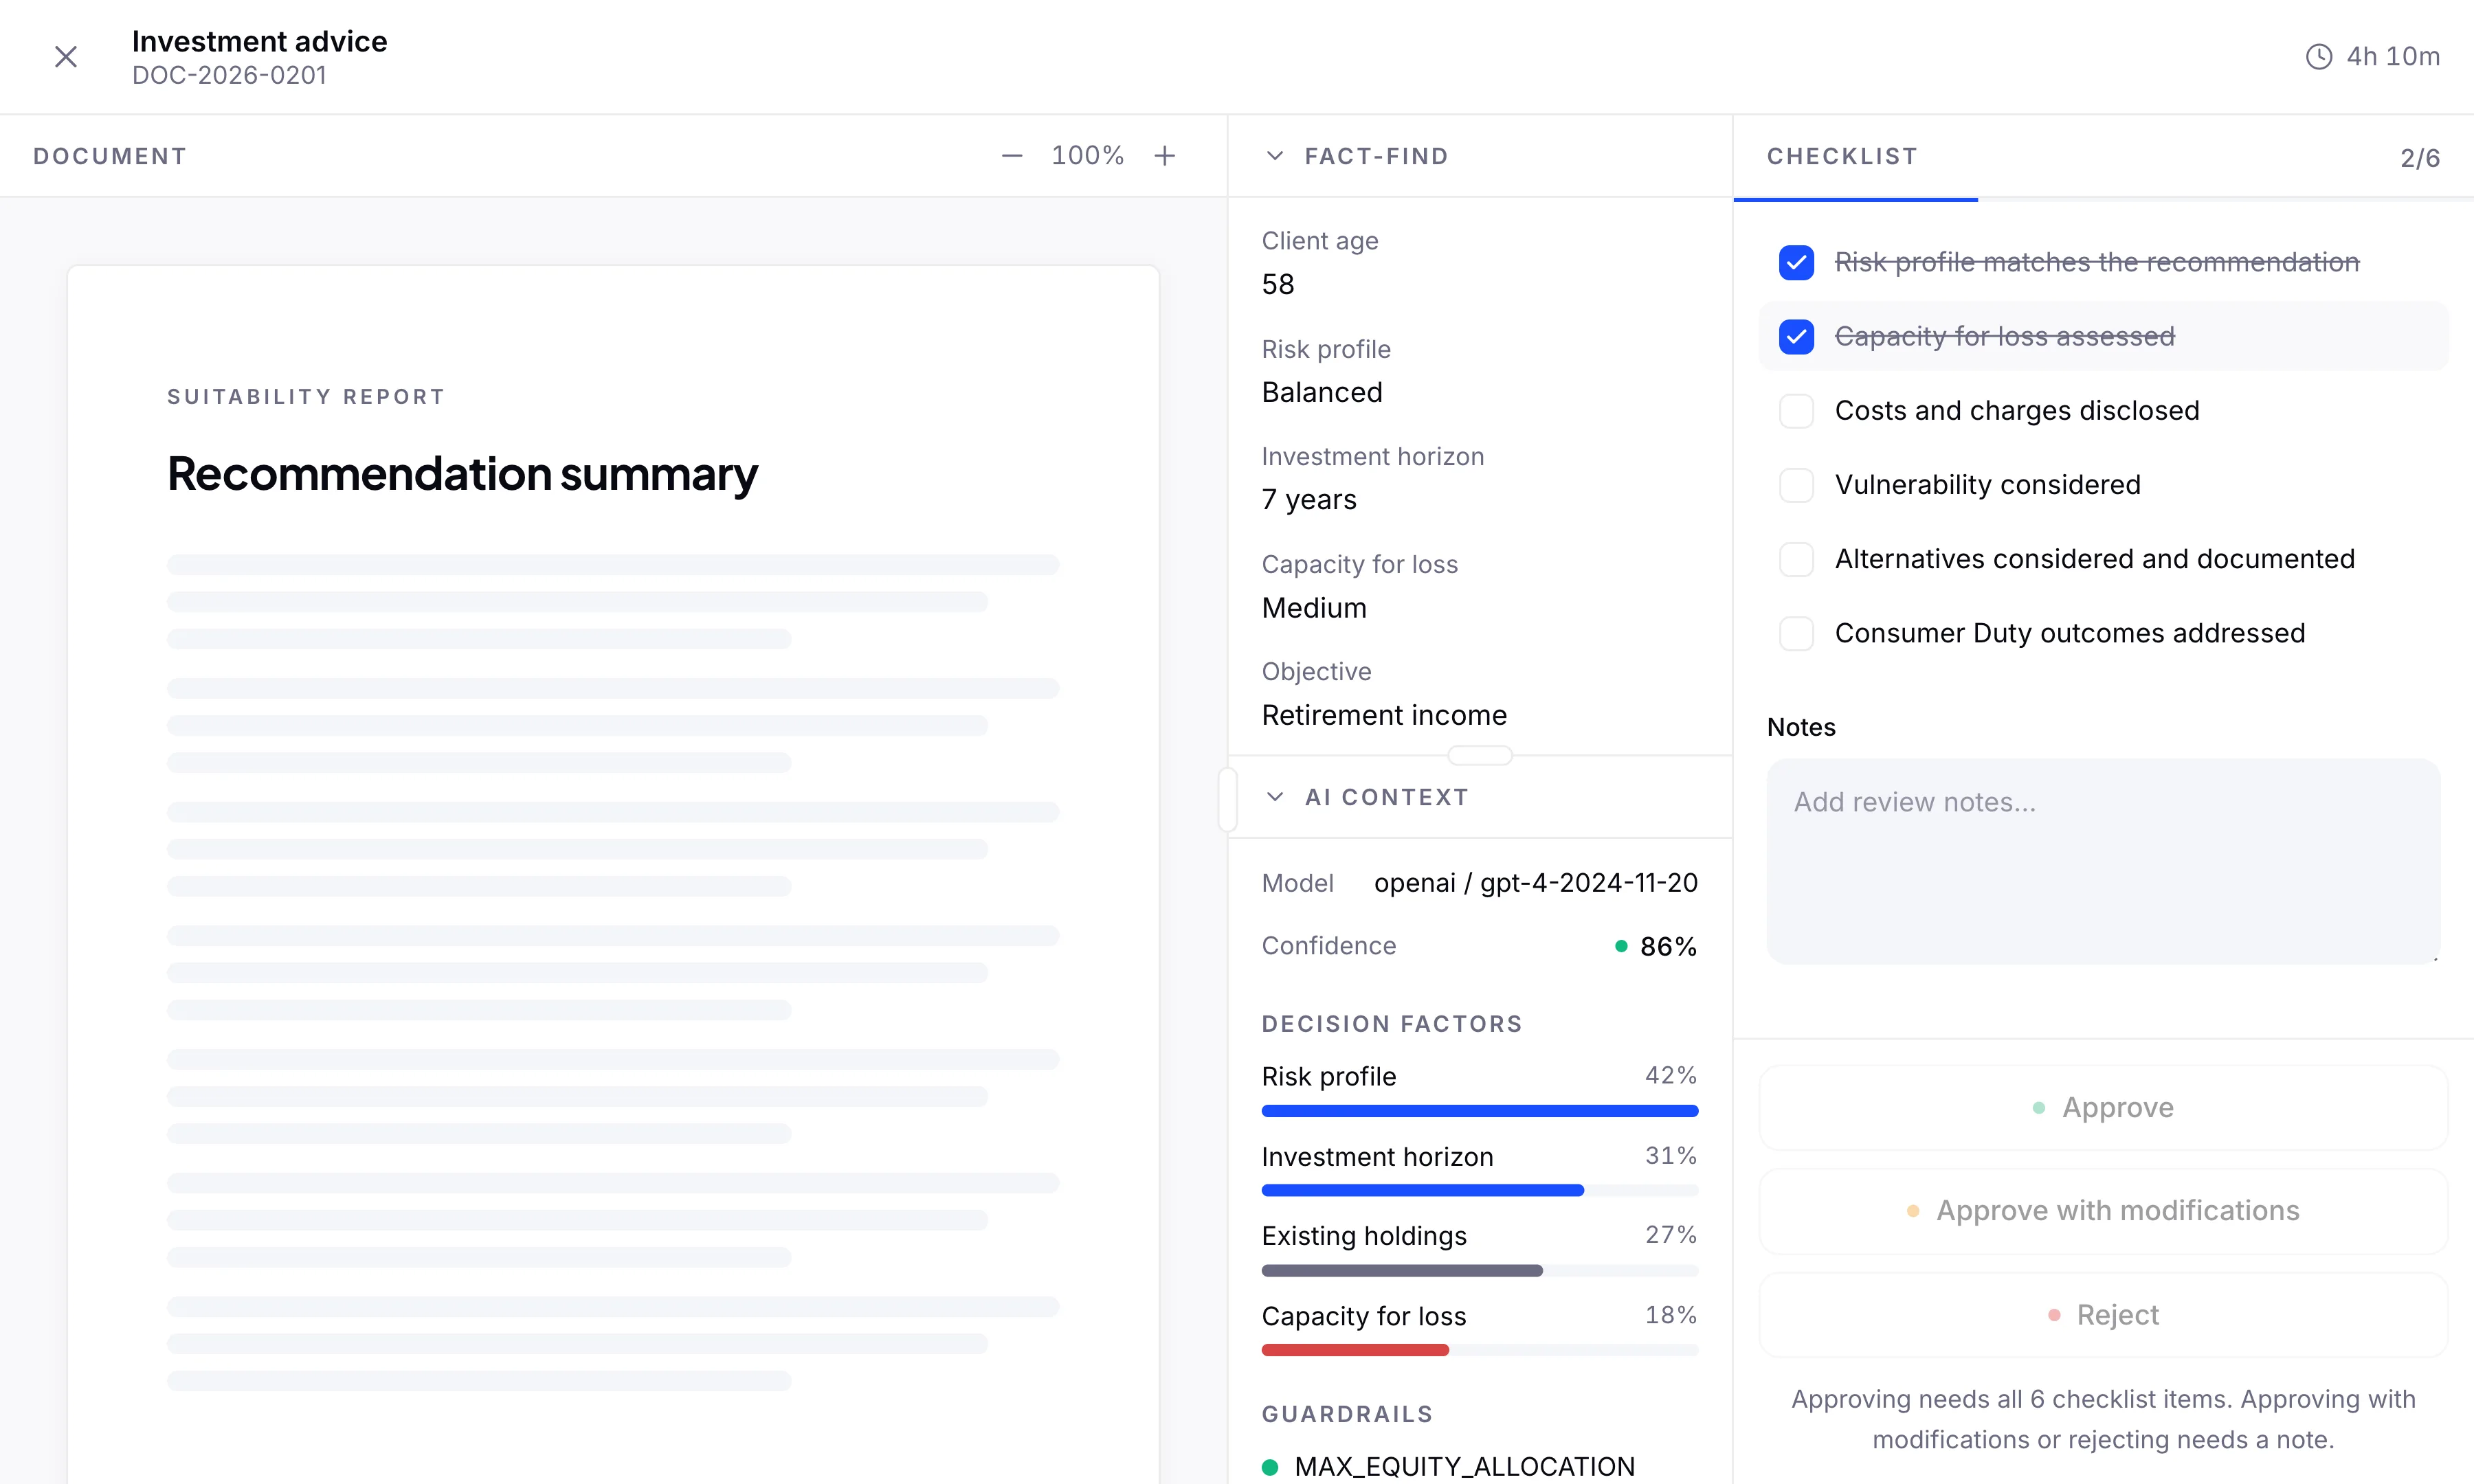Click the zoom in plus icon
2474x1484 pixels.
(x=1164, y=156)
